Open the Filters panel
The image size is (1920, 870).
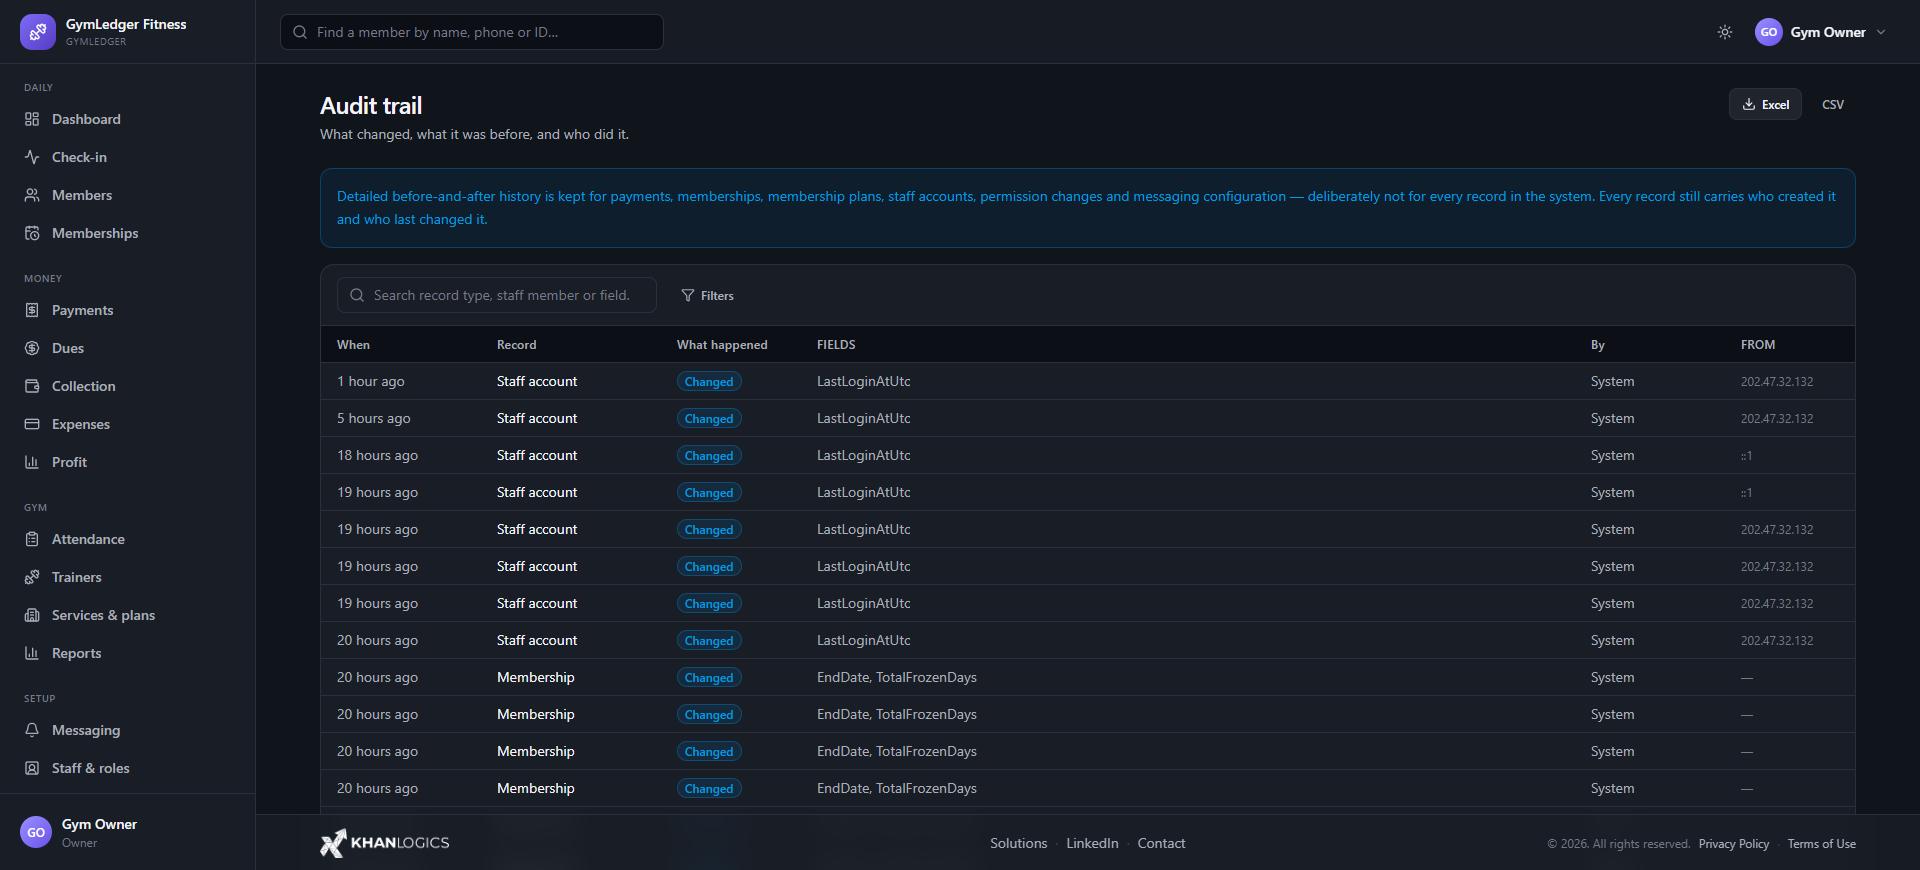point(708,295)
